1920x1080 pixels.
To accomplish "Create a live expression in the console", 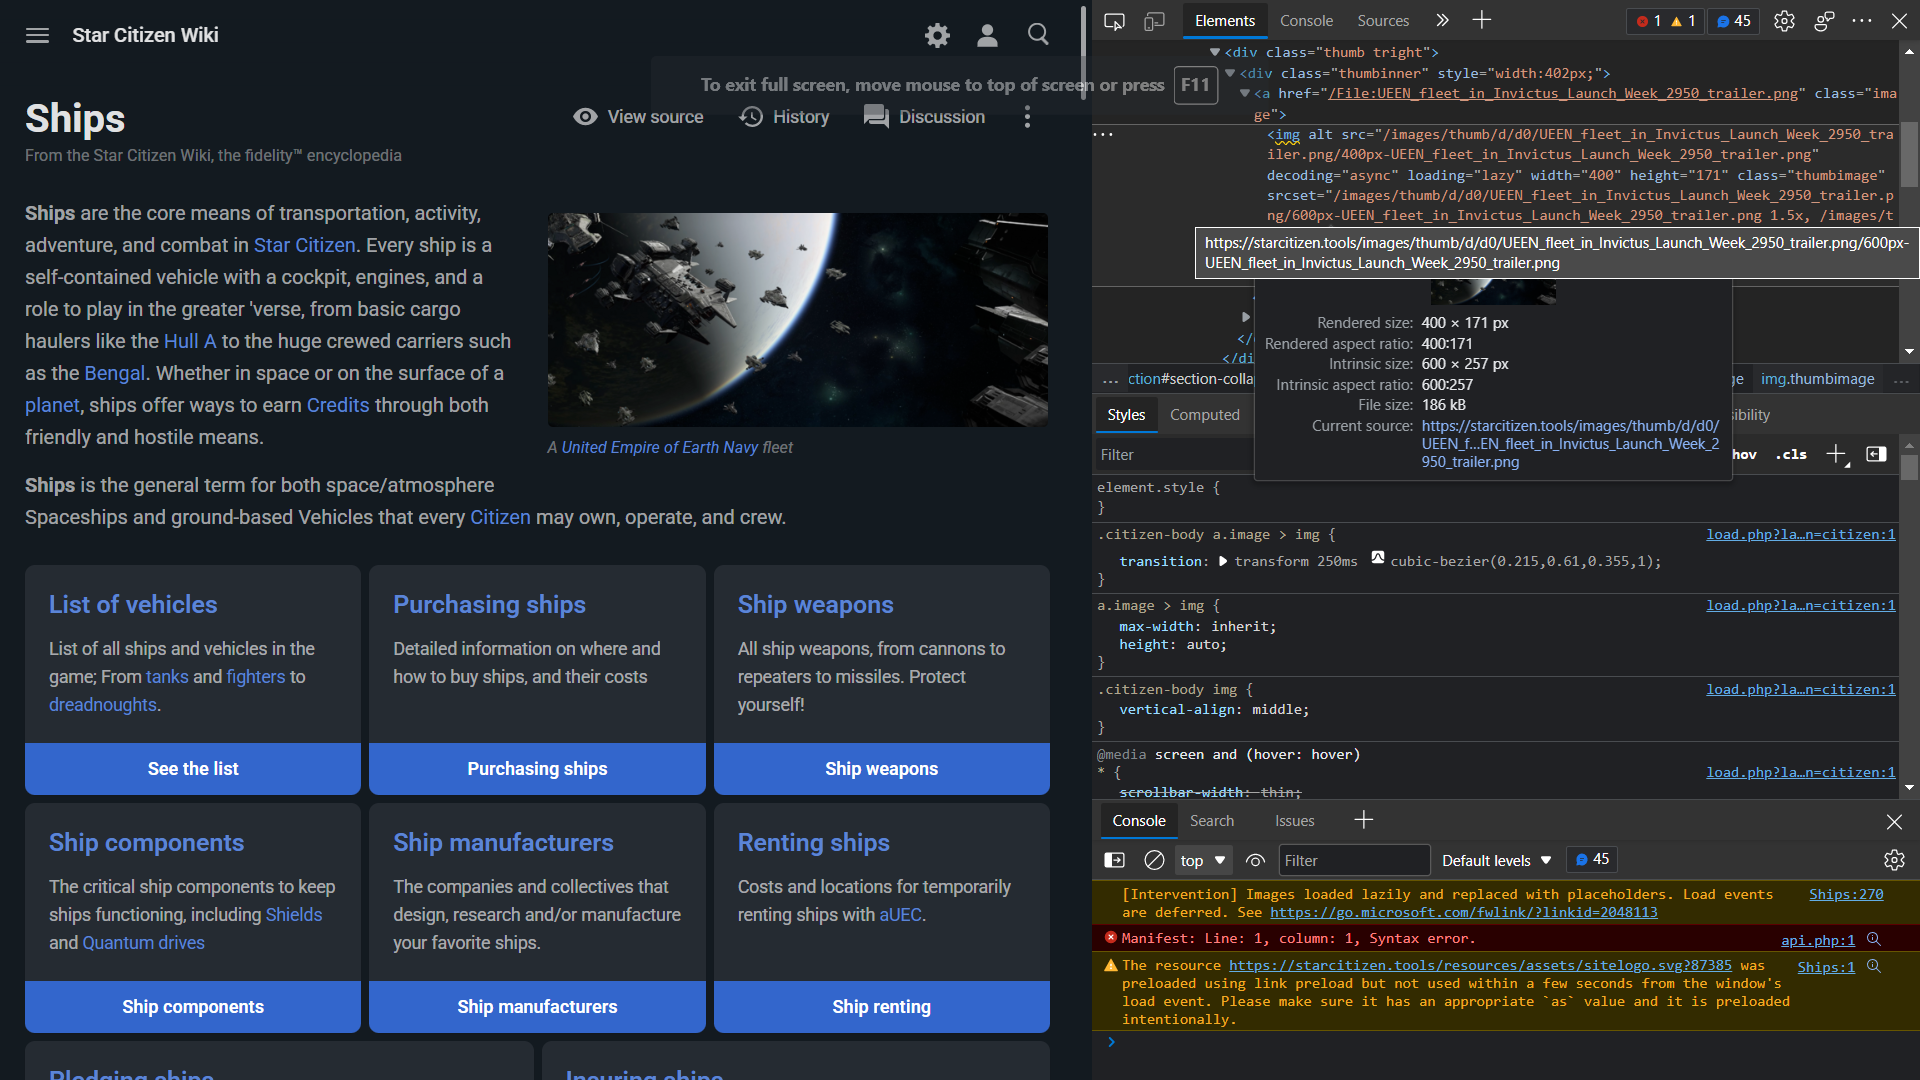I will pyautogui.click(x=1257, y=860).
